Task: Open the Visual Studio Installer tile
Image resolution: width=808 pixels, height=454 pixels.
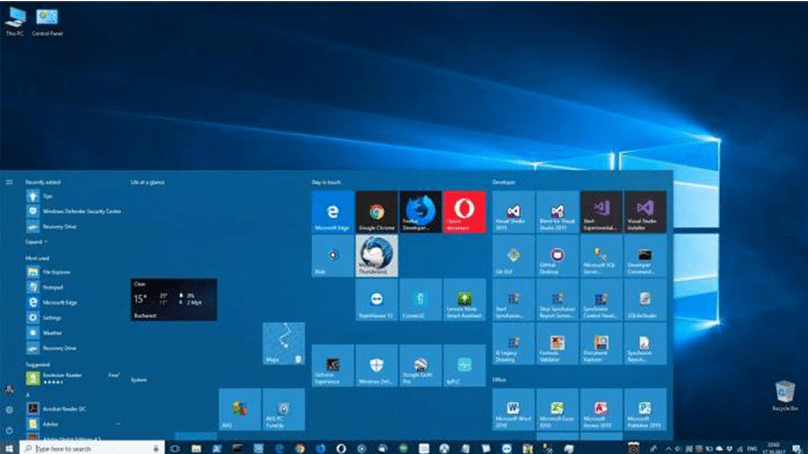Action: [x=644, y=212]
